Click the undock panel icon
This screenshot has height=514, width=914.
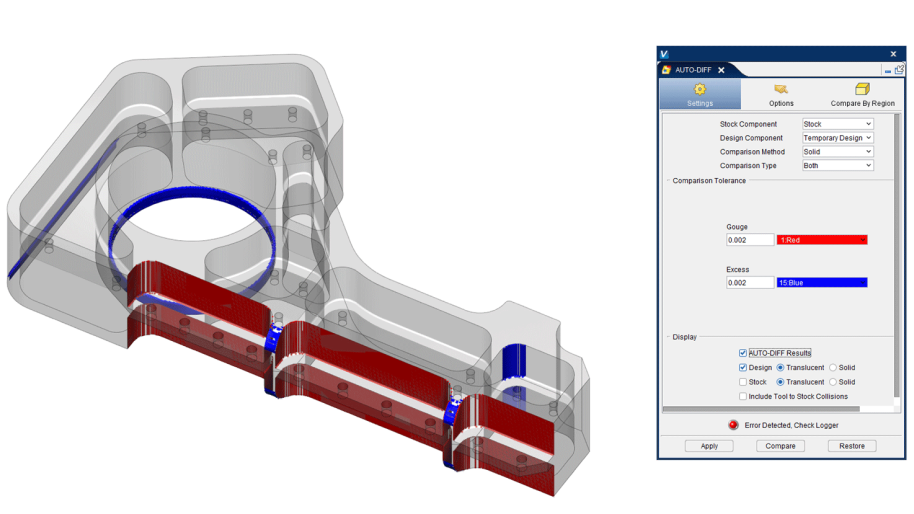point(899,70)
